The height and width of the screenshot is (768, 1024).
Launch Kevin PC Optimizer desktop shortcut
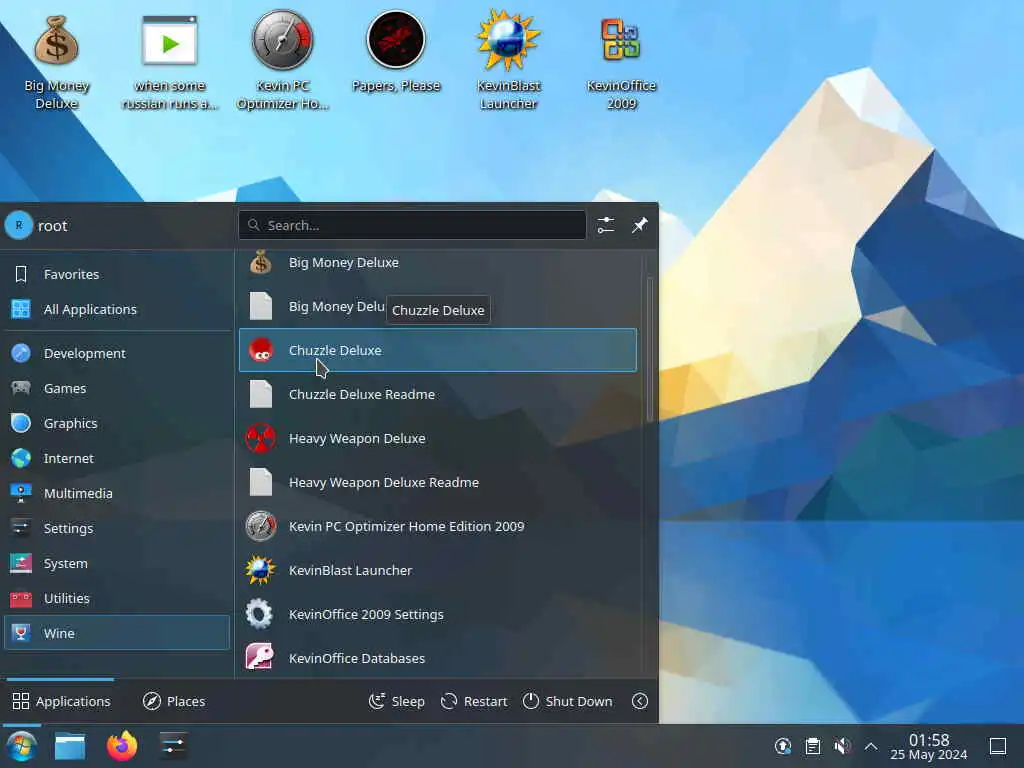283,61
